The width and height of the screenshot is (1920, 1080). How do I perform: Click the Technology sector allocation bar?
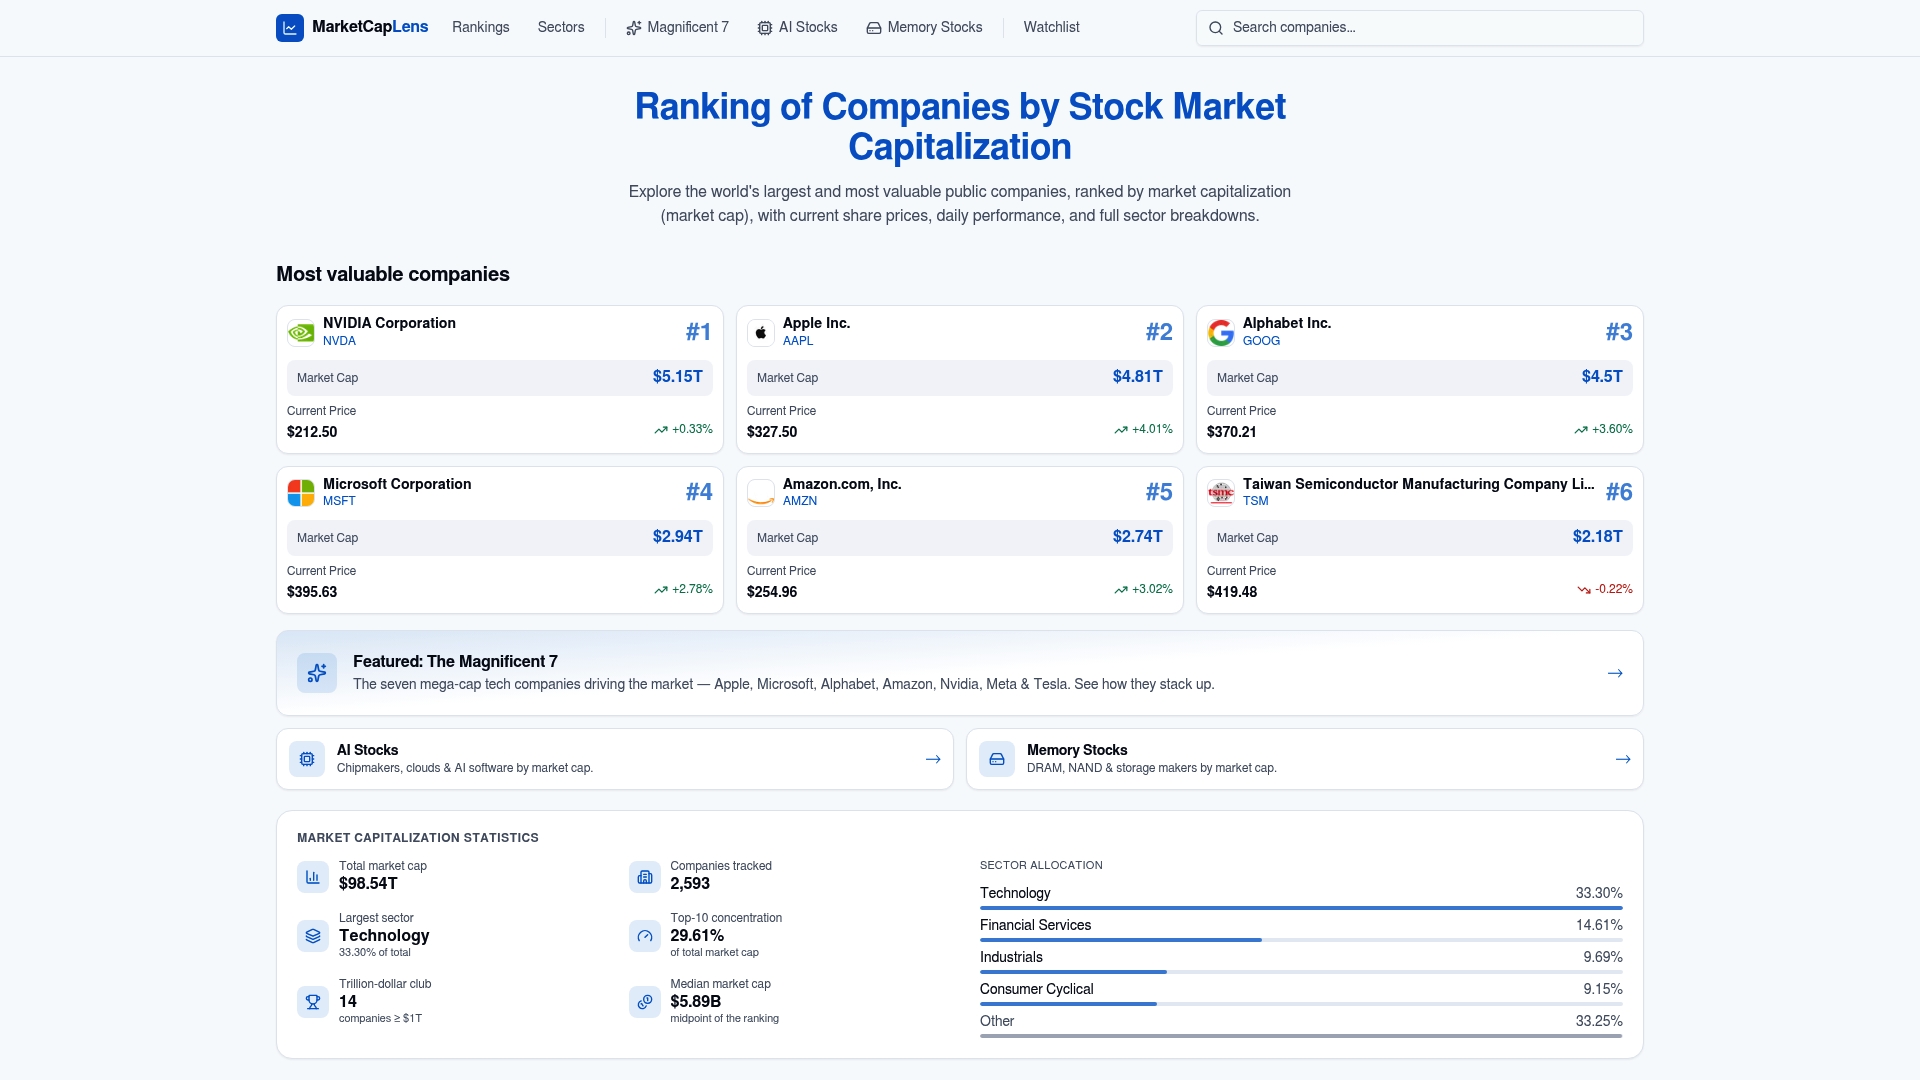(1301, 908)
